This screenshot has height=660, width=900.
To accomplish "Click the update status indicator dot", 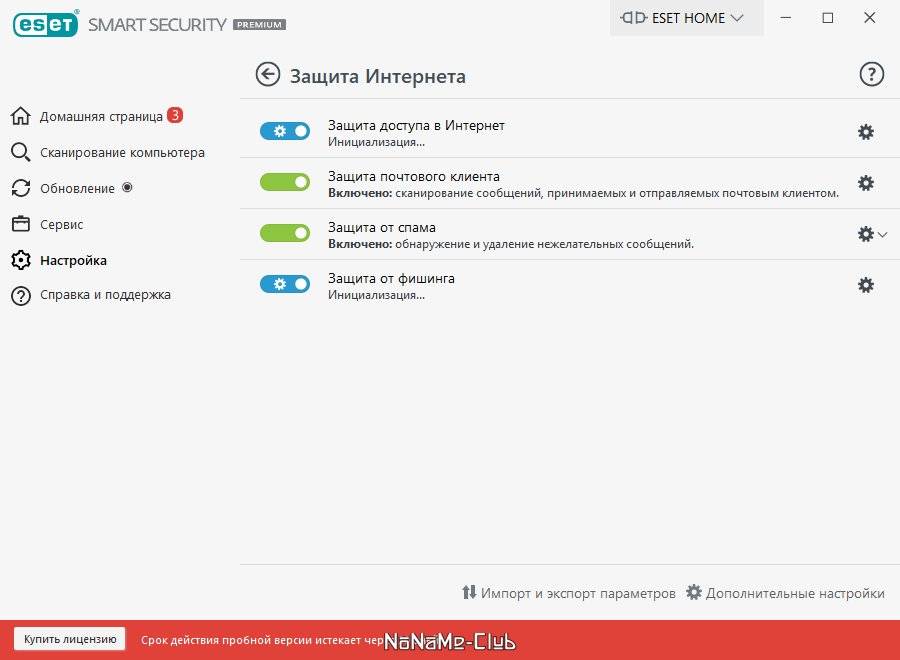I will pos(127,187).
